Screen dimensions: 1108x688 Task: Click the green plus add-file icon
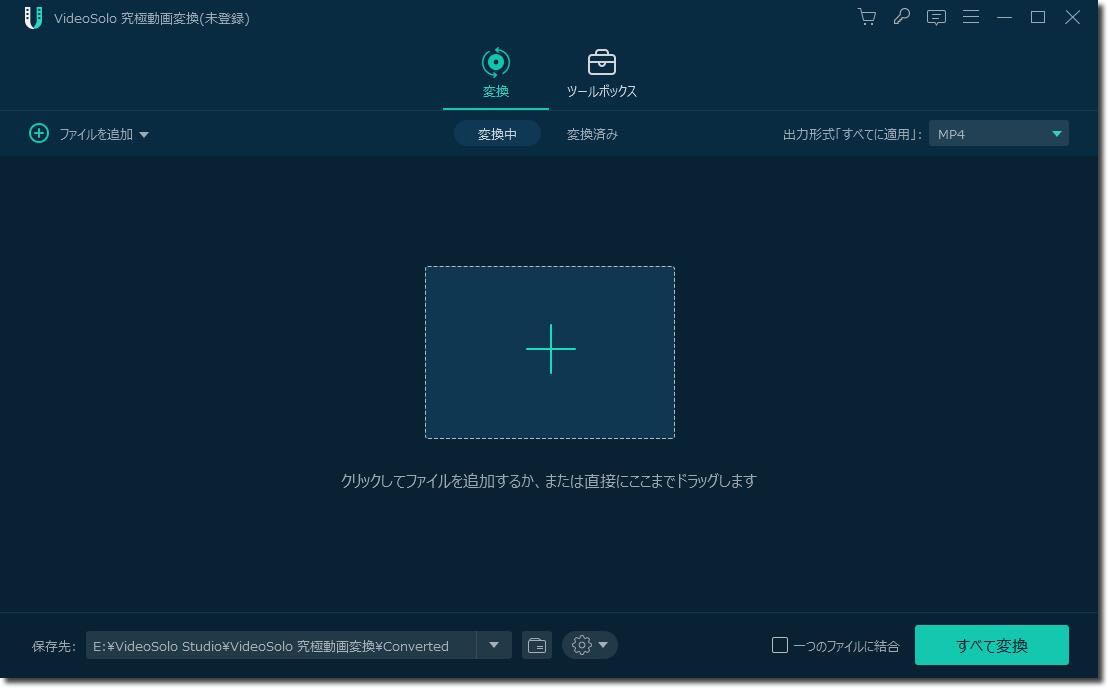[39, 133]
